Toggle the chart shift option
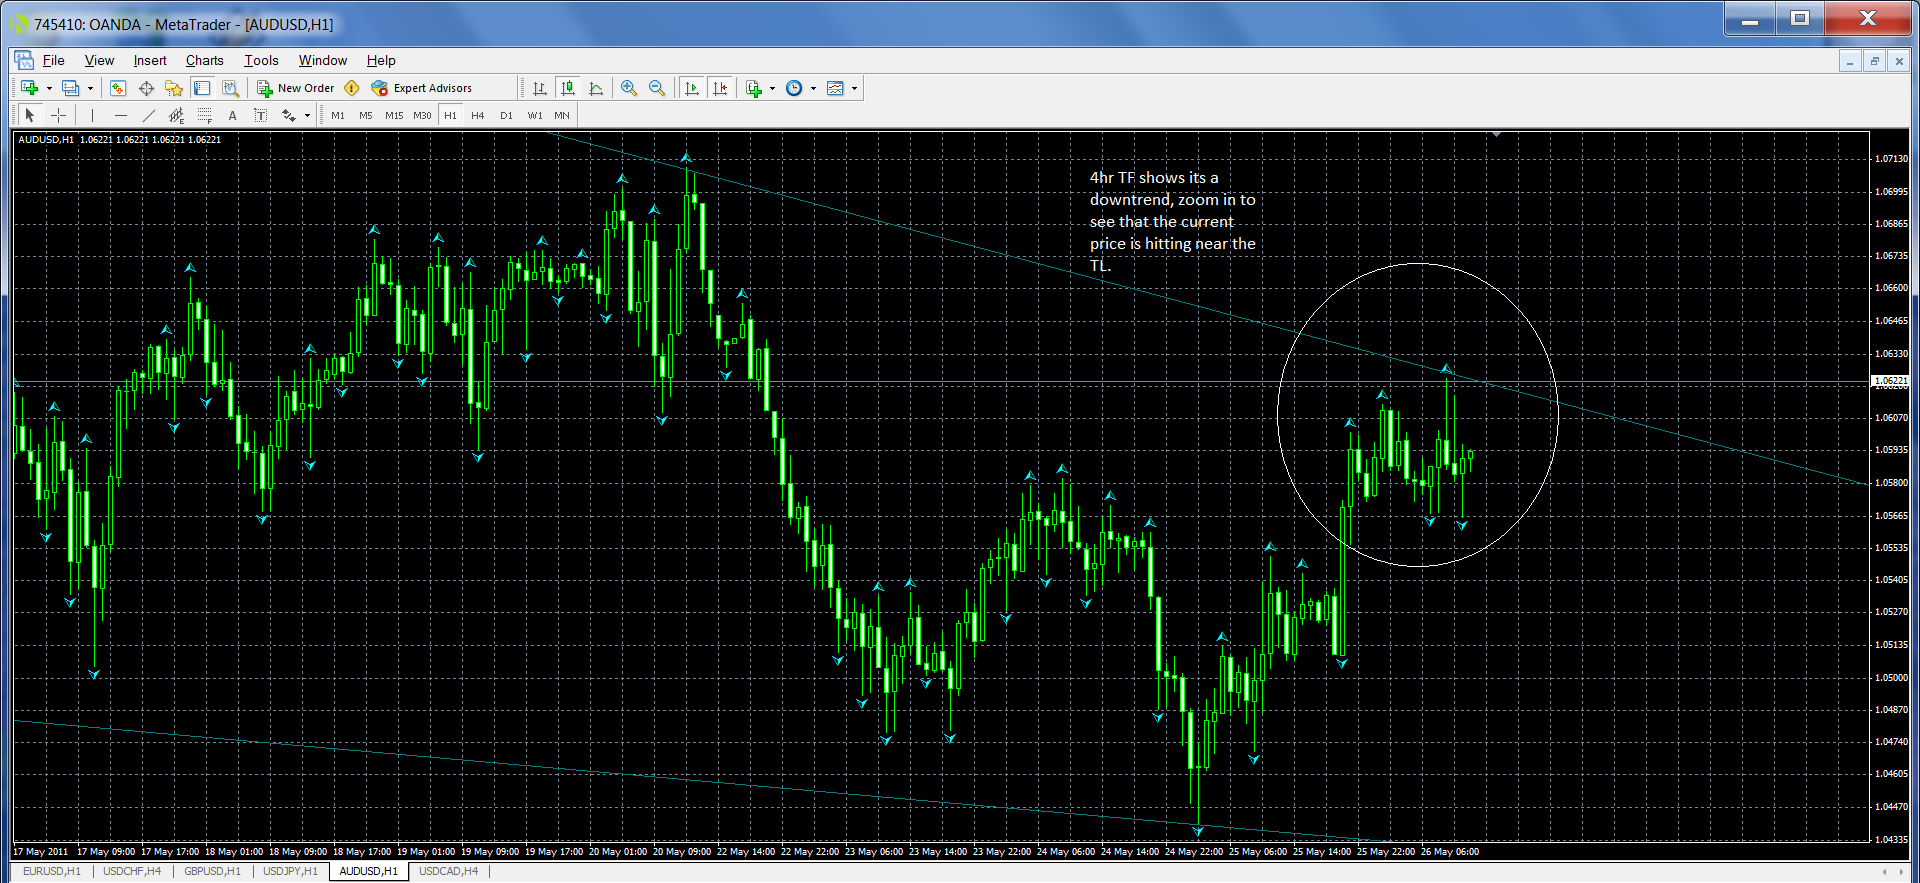This screenshot has height=883, width=1920. pos(720,88)
